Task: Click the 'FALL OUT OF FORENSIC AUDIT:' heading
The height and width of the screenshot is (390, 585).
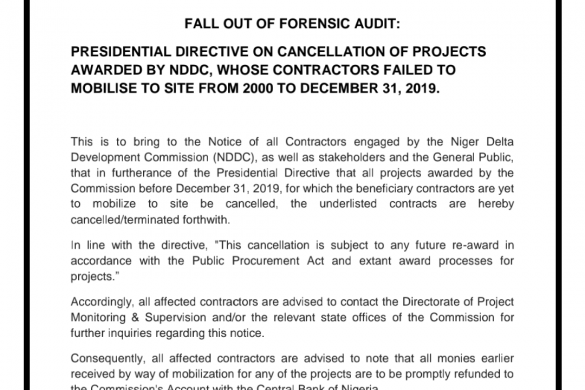Action: pos(292,24)
